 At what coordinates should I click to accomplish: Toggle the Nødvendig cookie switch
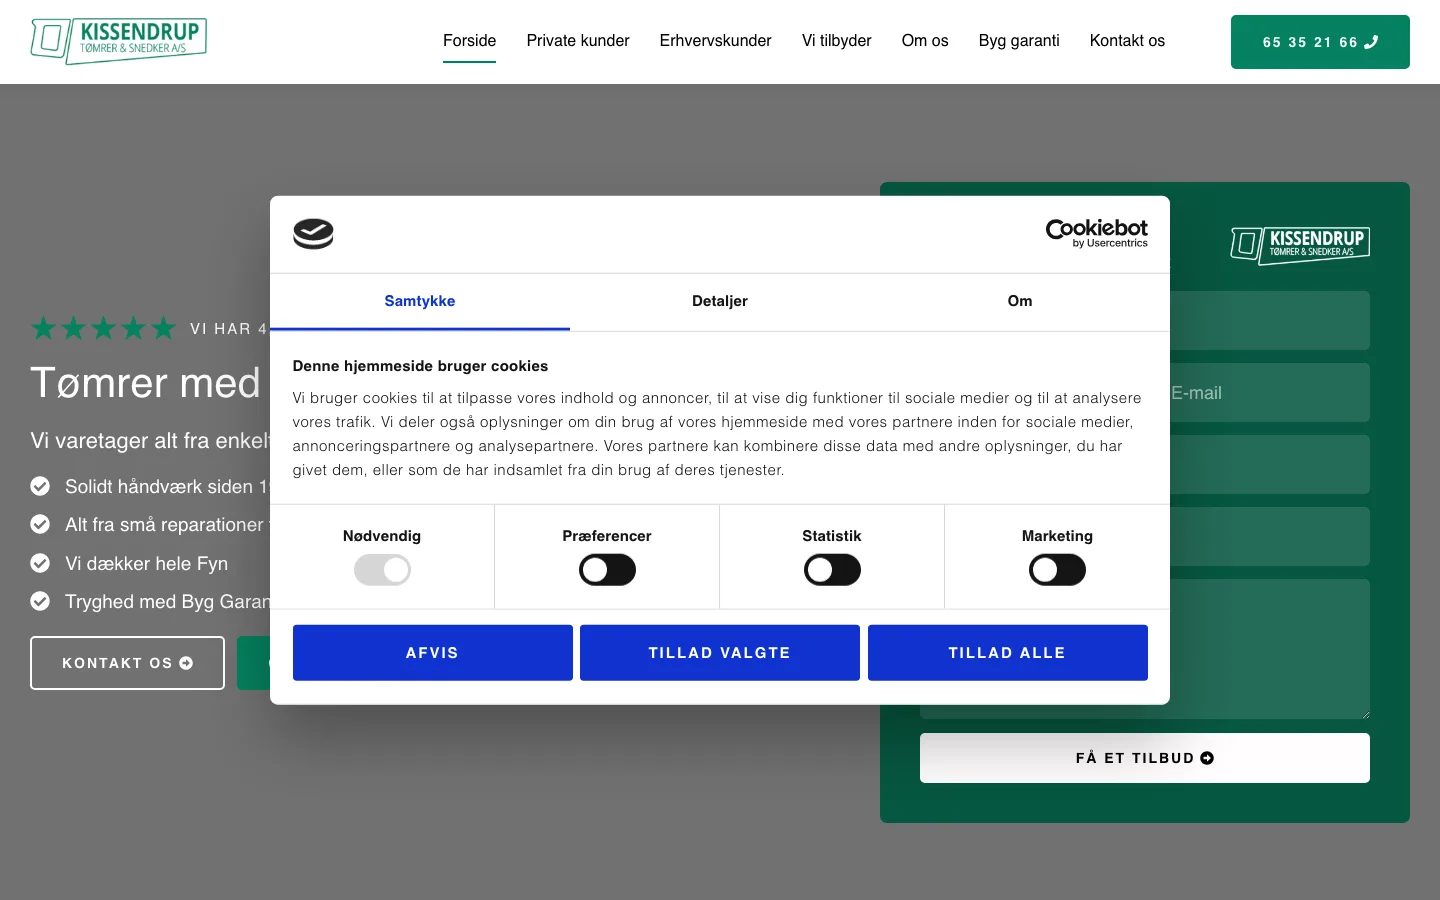(x=382, y=570)
